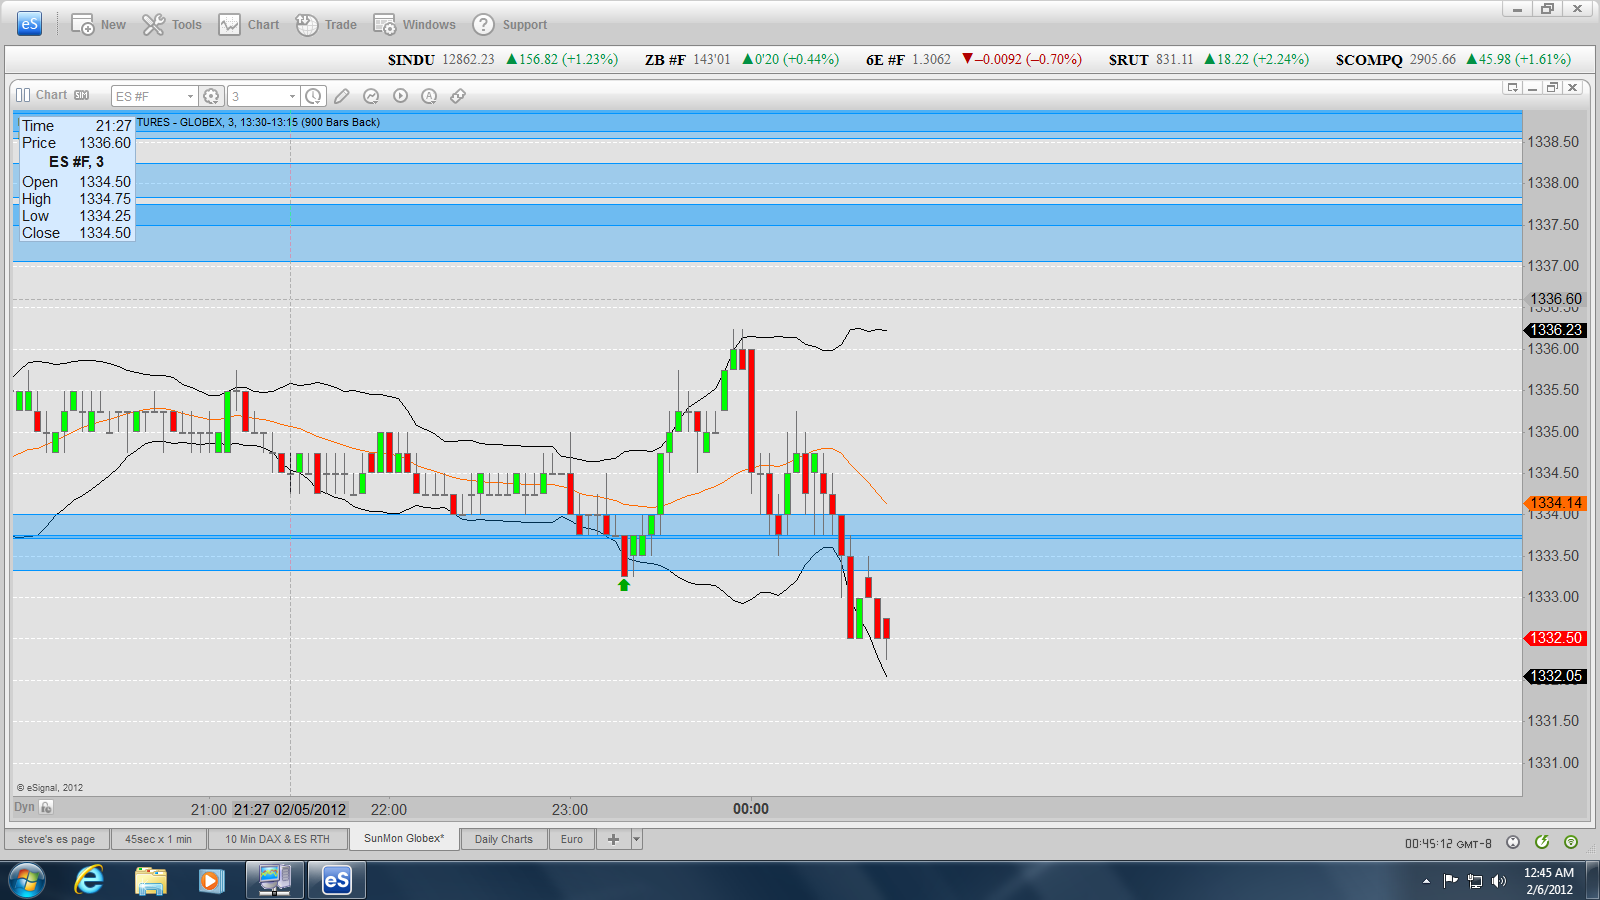Open the Windows menu
The image size is (1600, 900).
coord(414,25)
